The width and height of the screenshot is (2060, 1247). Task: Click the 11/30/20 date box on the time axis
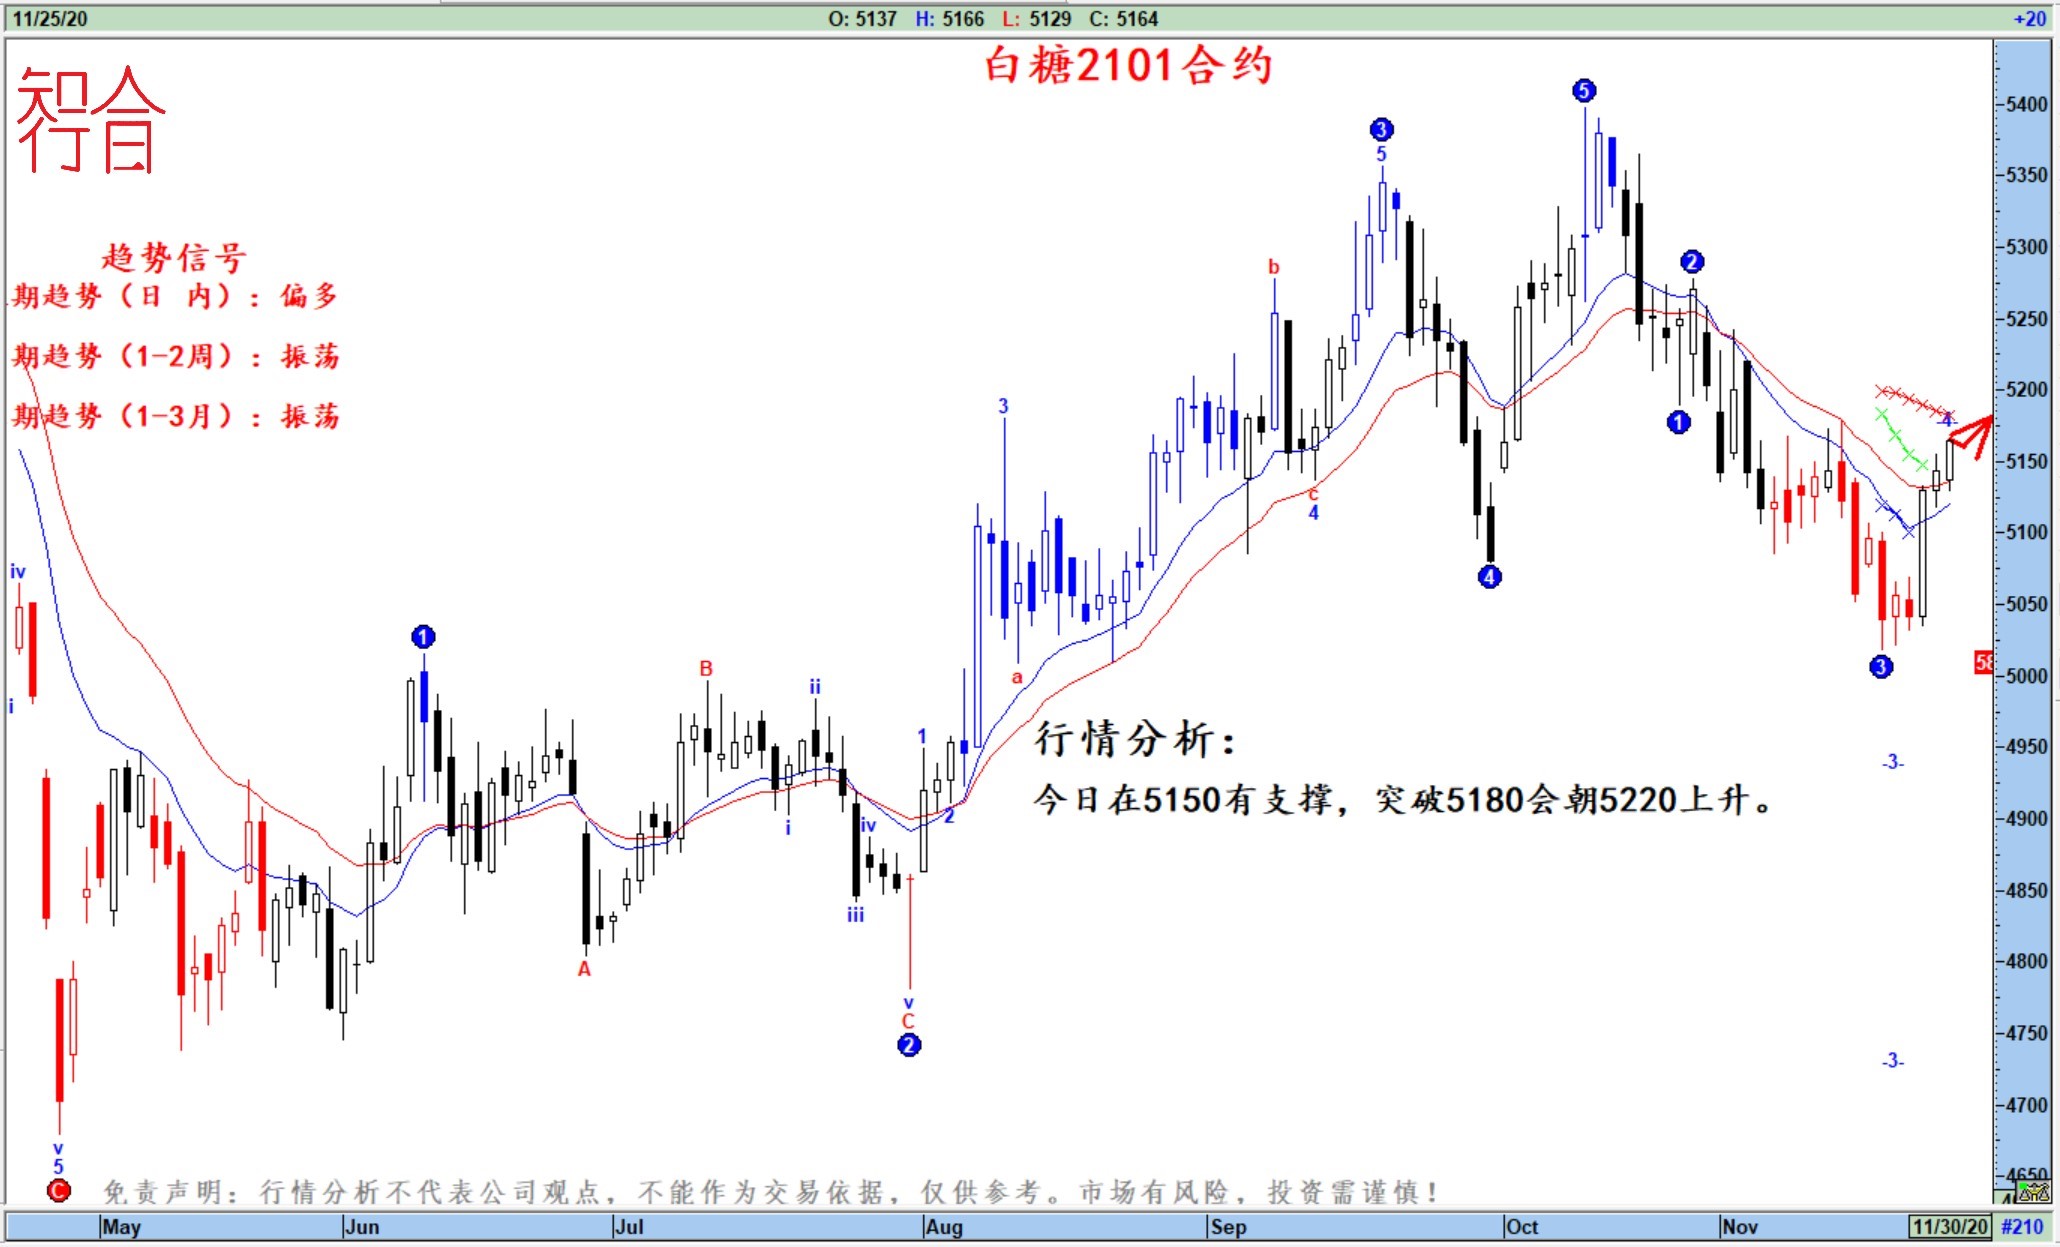pyautogui.click(x=1949, y=1226)
